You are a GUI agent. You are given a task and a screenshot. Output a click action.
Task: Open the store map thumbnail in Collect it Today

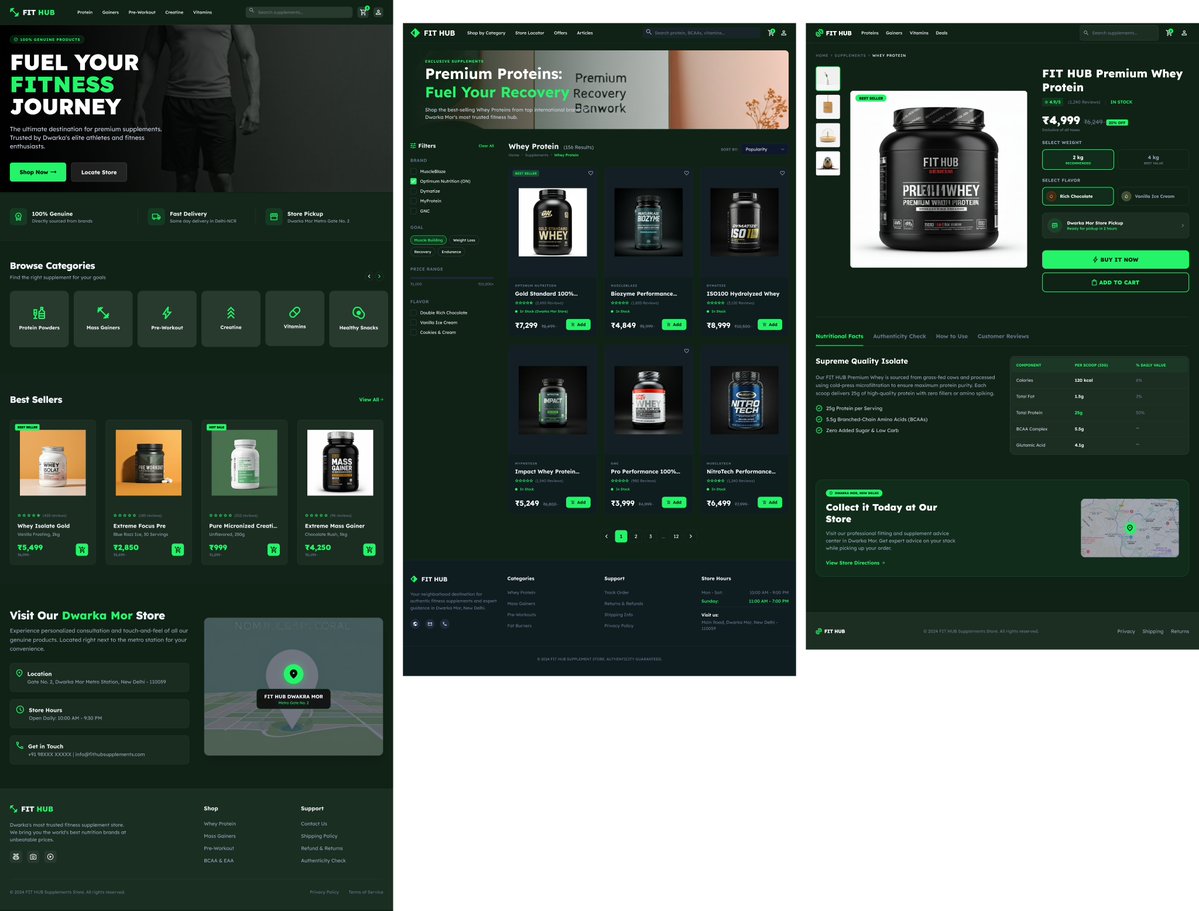point(1129,528)
